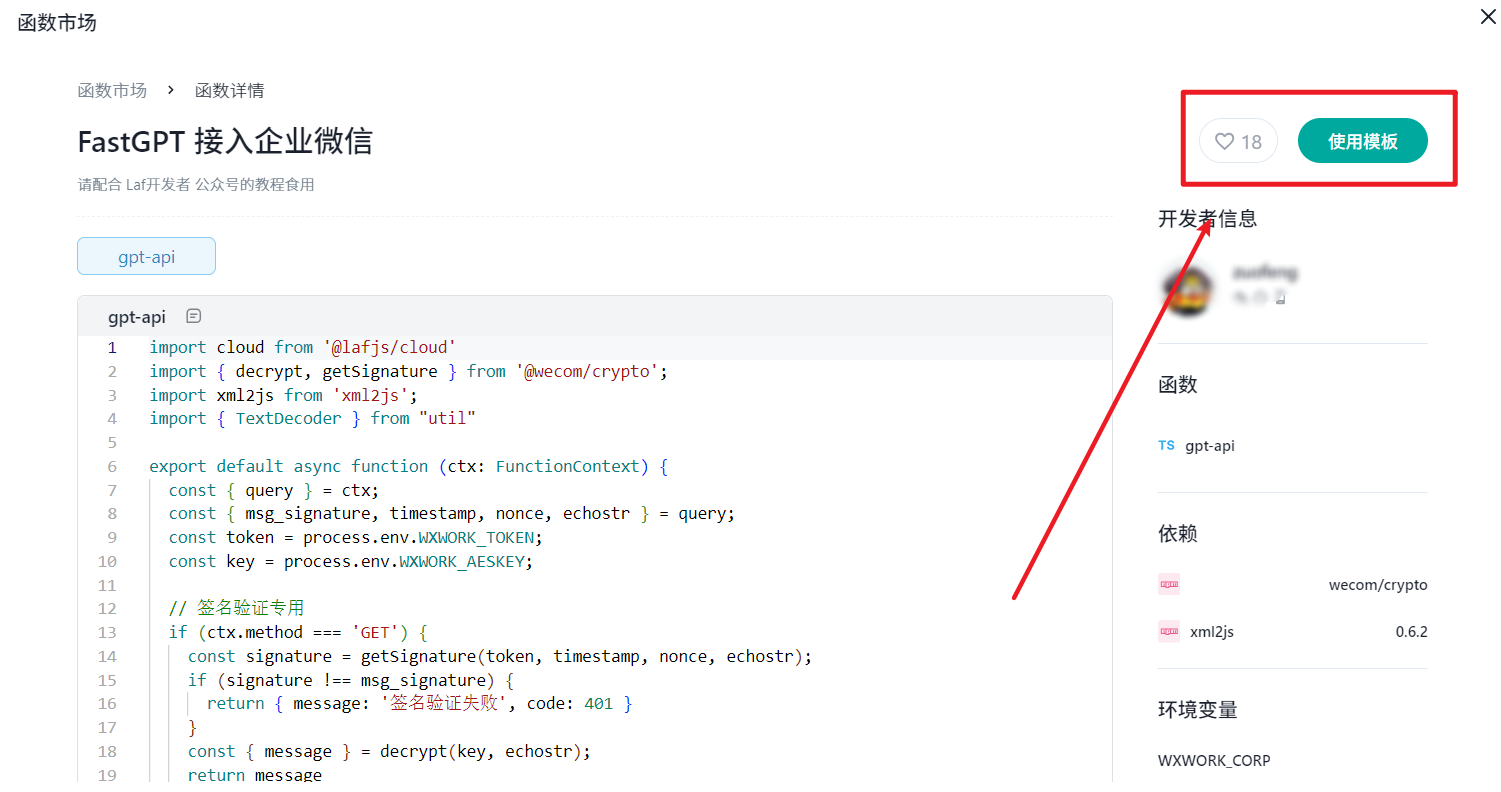
Task: Click TextDecoder on code line 4
Action: 288,418
